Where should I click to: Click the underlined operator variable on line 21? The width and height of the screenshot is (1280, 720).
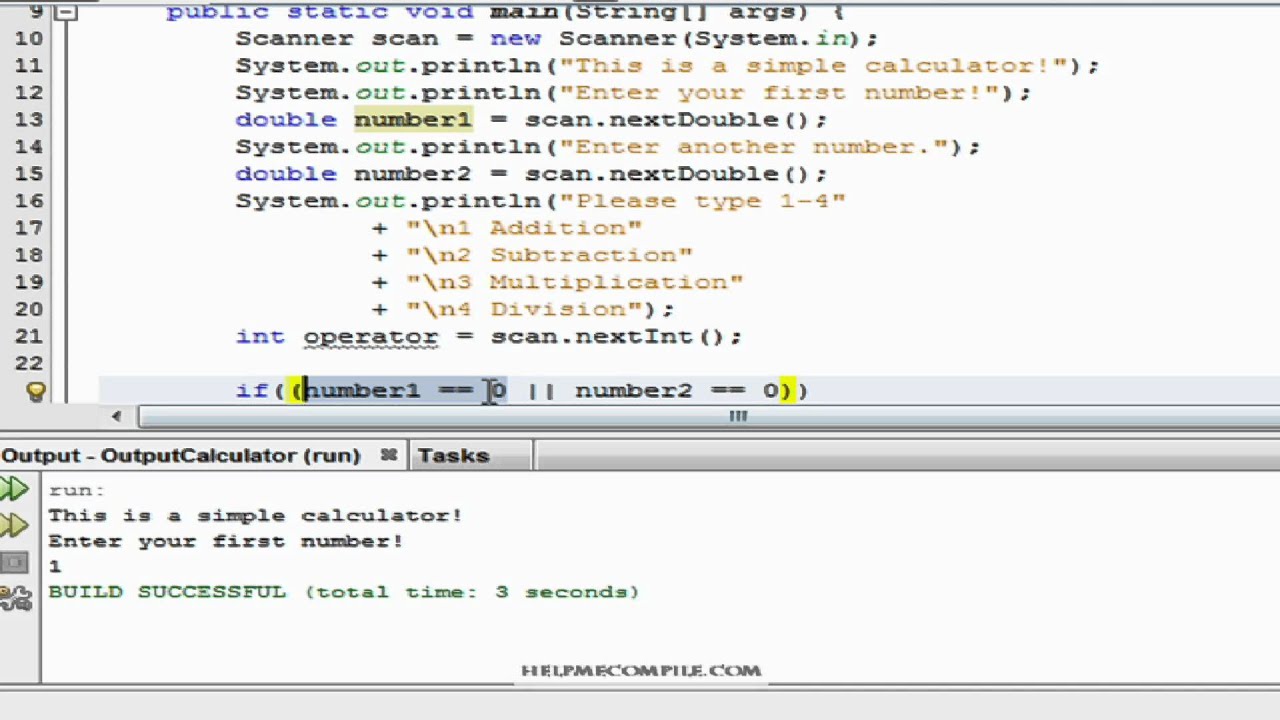coord(370,336)
